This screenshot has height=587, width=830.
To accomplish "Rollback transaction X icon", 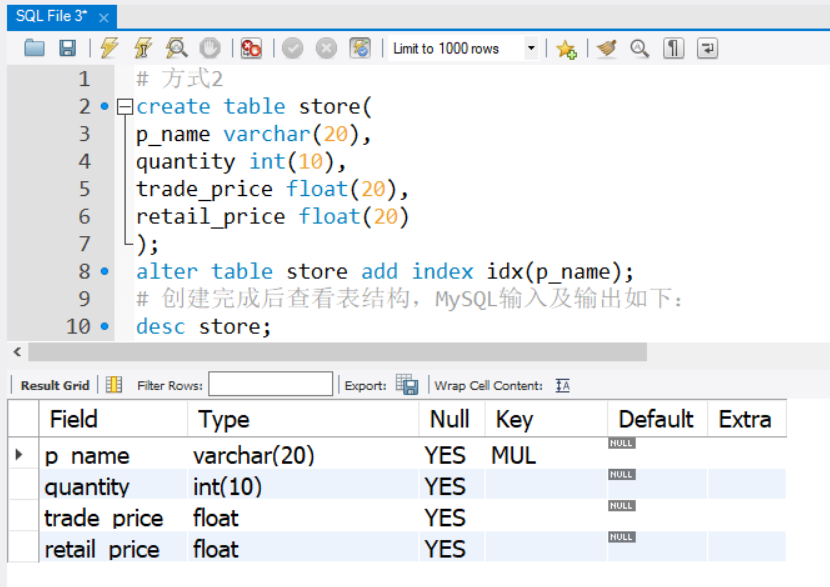I will tap(326, 48).
